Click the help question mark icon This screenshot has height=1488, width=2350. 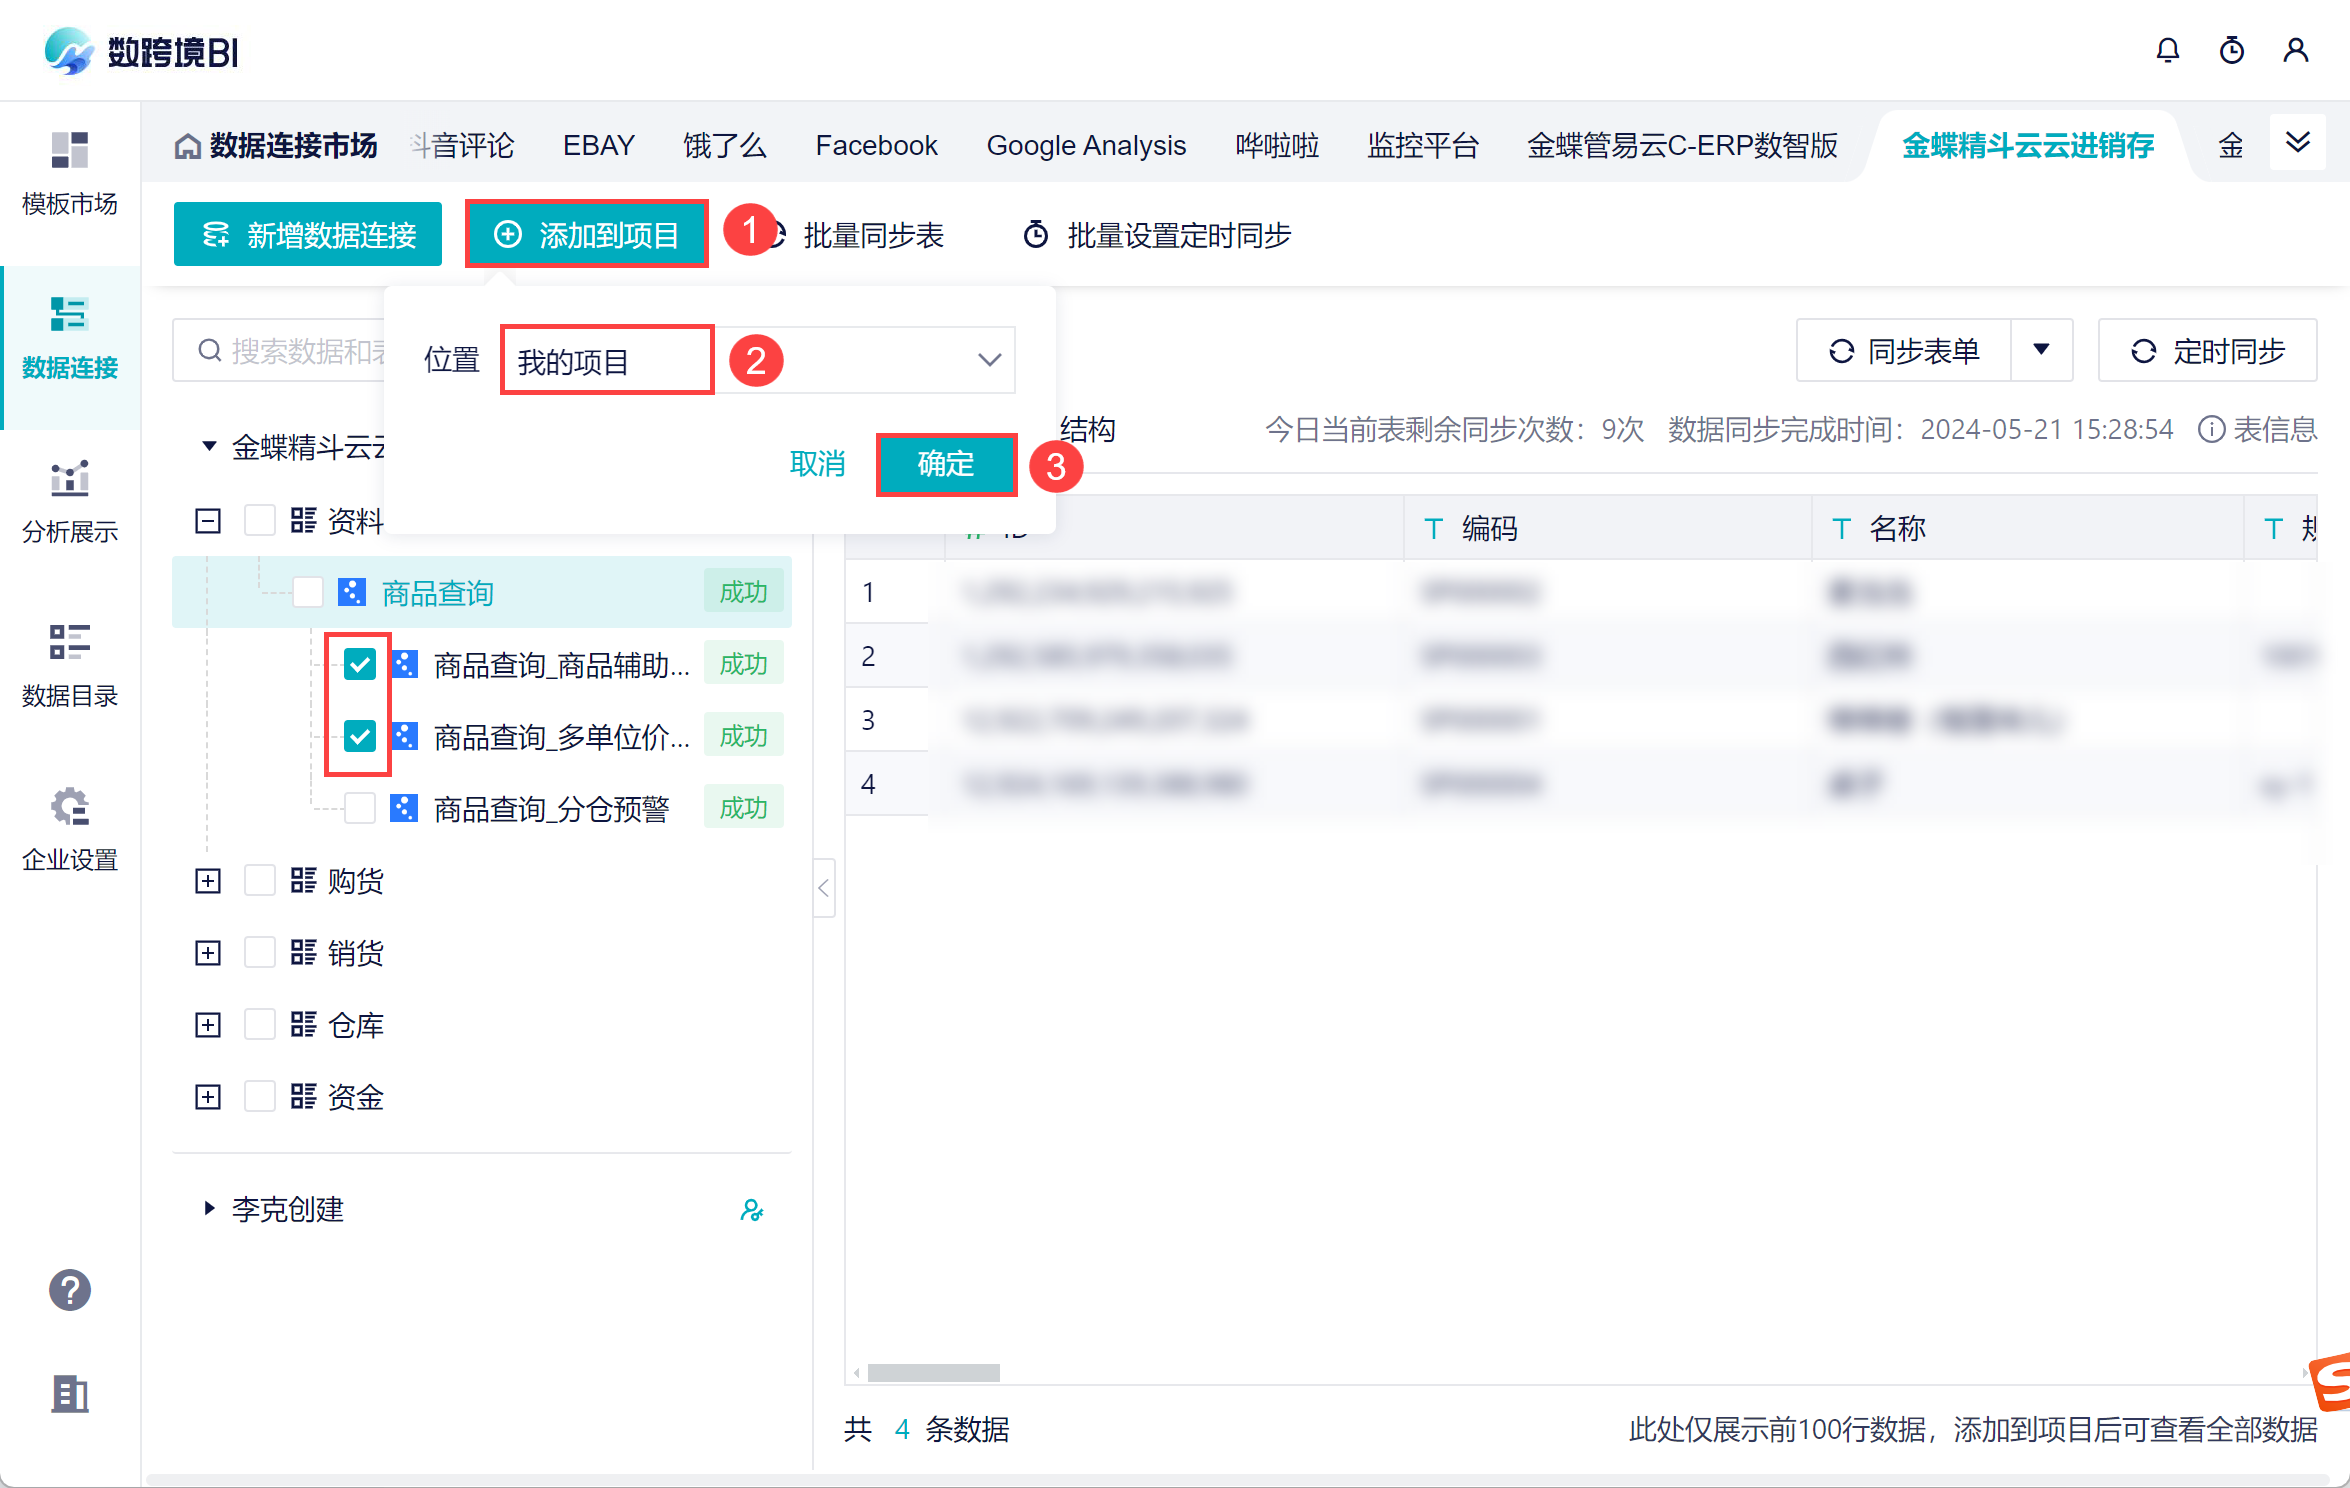(69, 1290)
